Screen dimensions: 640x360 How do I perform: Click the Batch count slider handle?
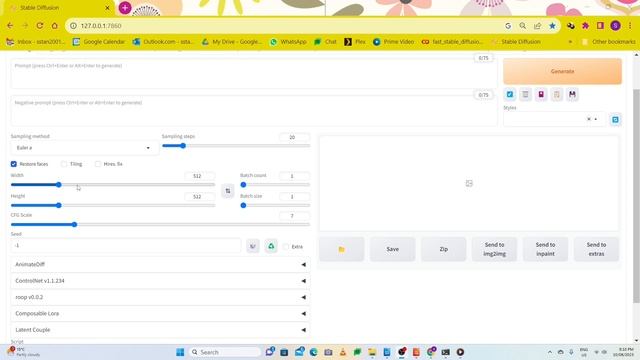click(x=243, y=185)
